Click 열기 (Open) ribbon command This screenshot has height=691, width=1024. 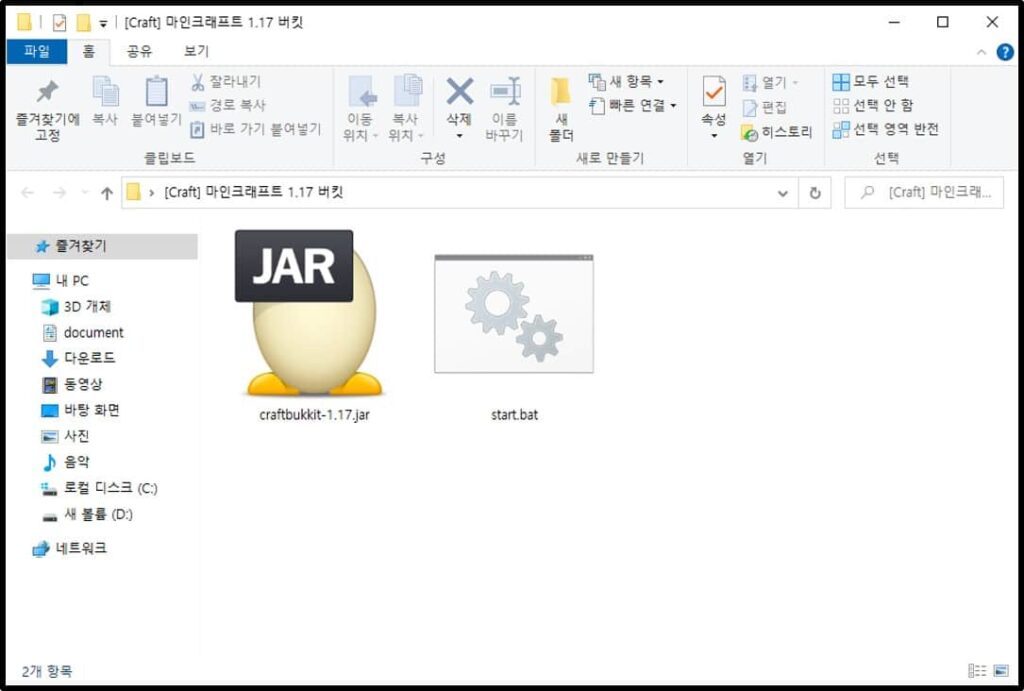(771, 82)
